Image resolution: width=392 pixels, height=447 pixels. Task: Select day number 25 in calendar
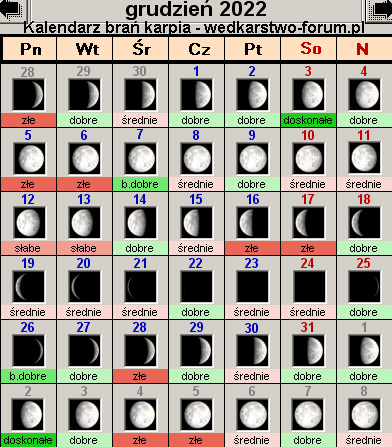pyautogui.click(x=363, y=263)
